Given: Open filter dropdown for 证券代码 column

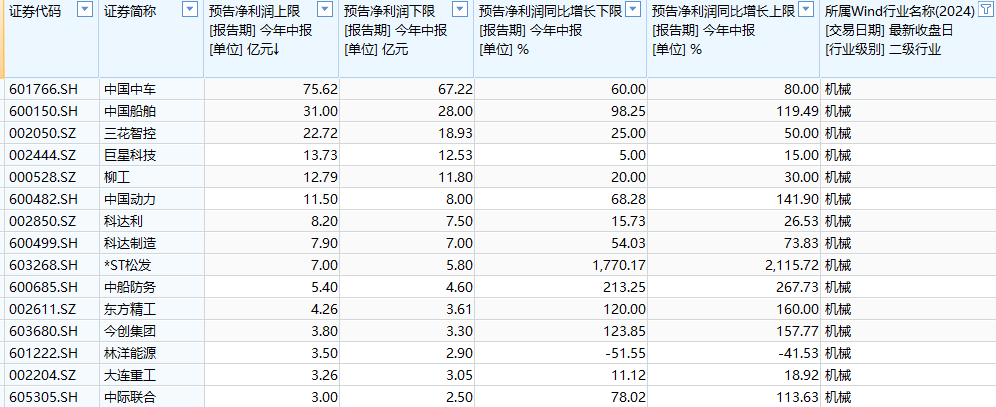Looking at the screenshot, I should click(x=84, y=10).
